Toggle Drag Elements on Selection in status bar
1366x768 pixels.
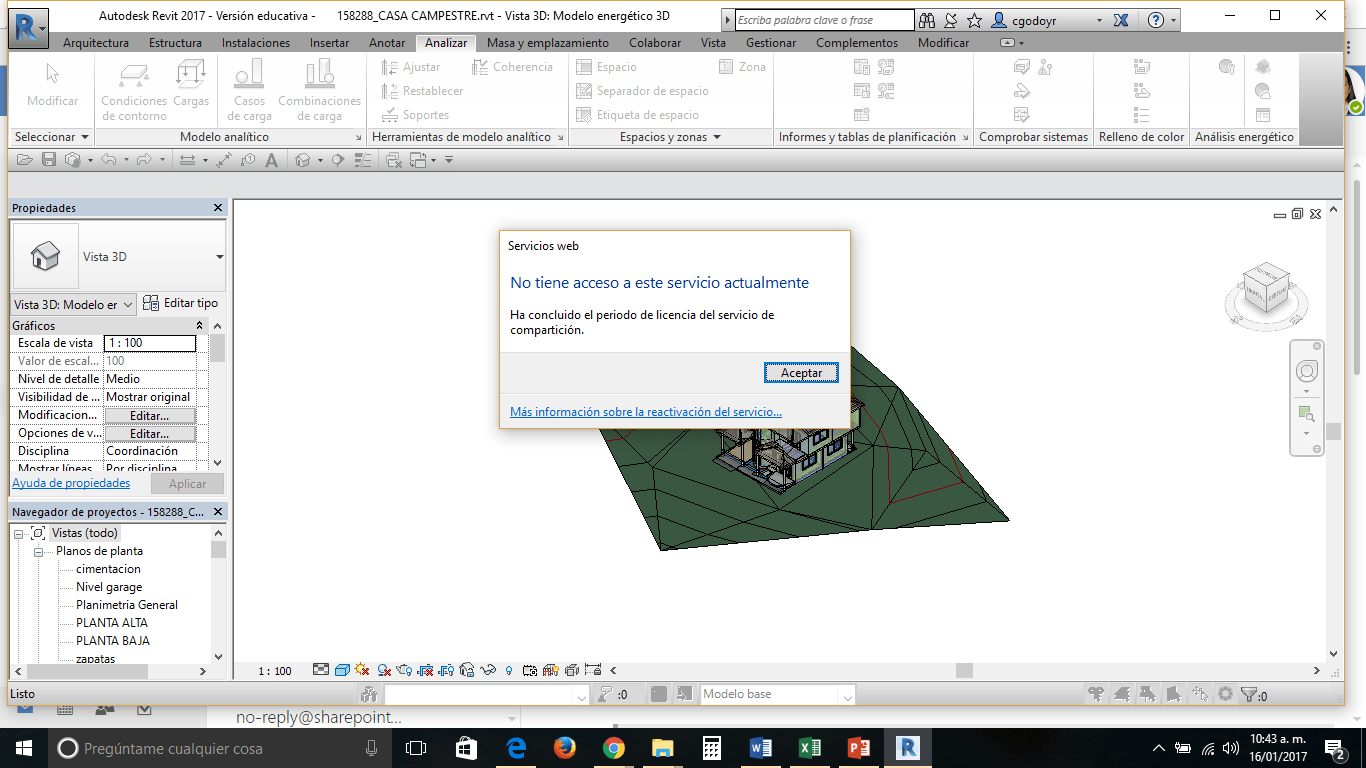click(1200, 694)
